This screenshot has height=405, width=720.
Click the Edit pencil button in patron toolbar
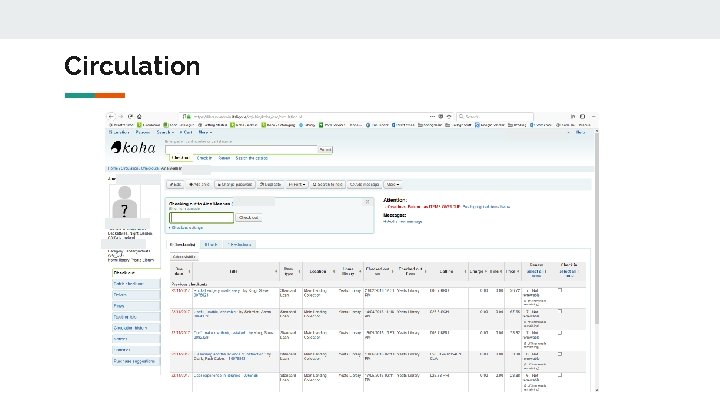point(175,185)
